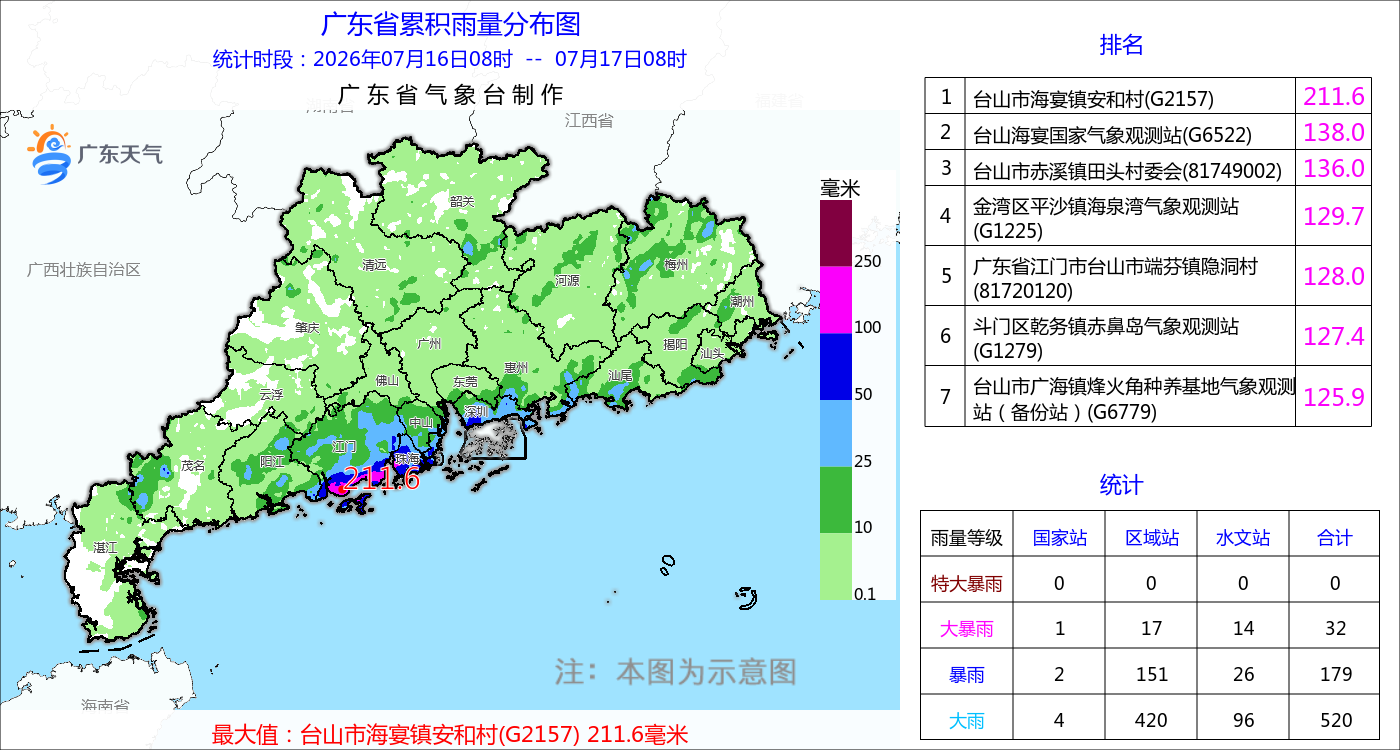Click the 211.6 maximum marker on map

pyautogui.click(x=380, y=479)
